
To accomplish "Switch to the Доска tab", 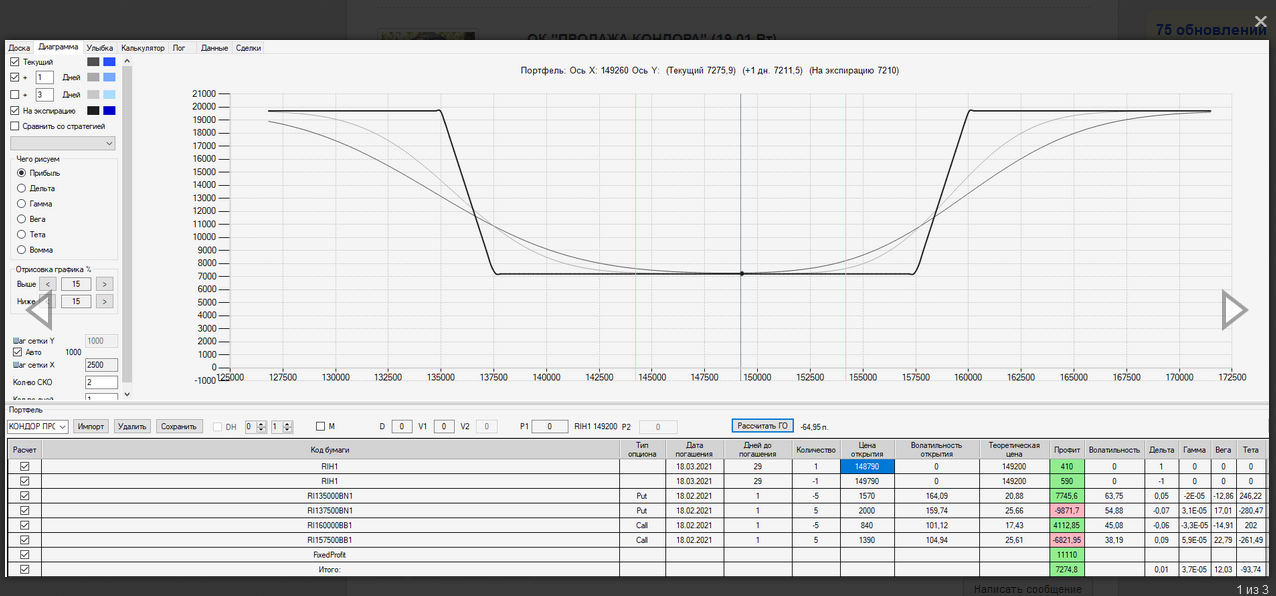I will tap(19, 47).
